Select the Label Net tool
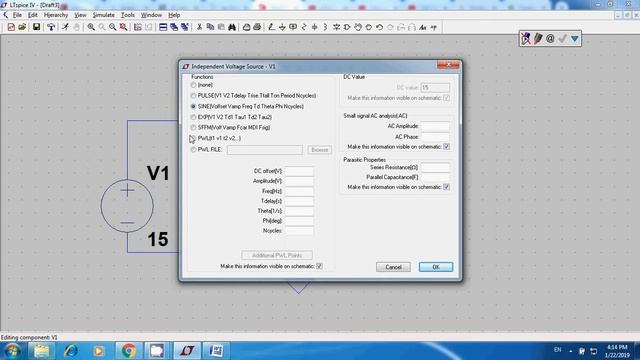 pos(293,27)
